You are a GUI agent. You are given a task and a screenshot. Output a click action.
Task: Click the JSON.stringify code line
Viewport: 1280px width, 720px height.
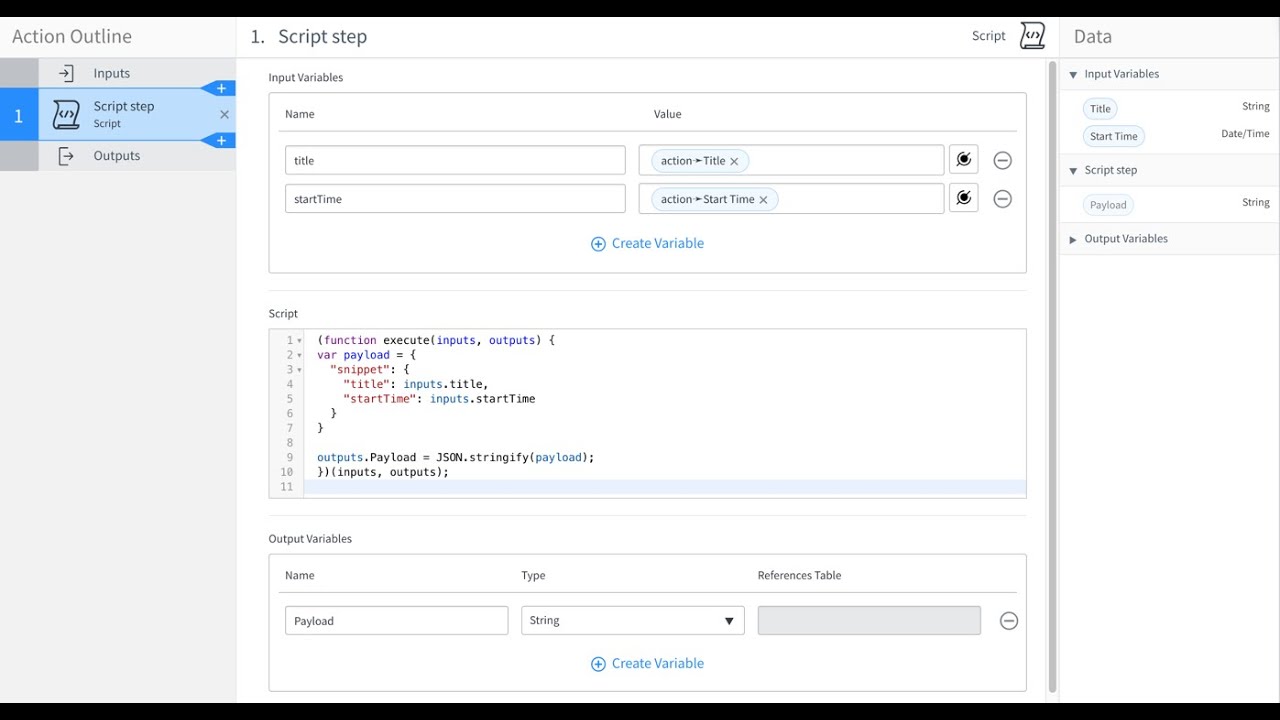[x=455, y=457]
